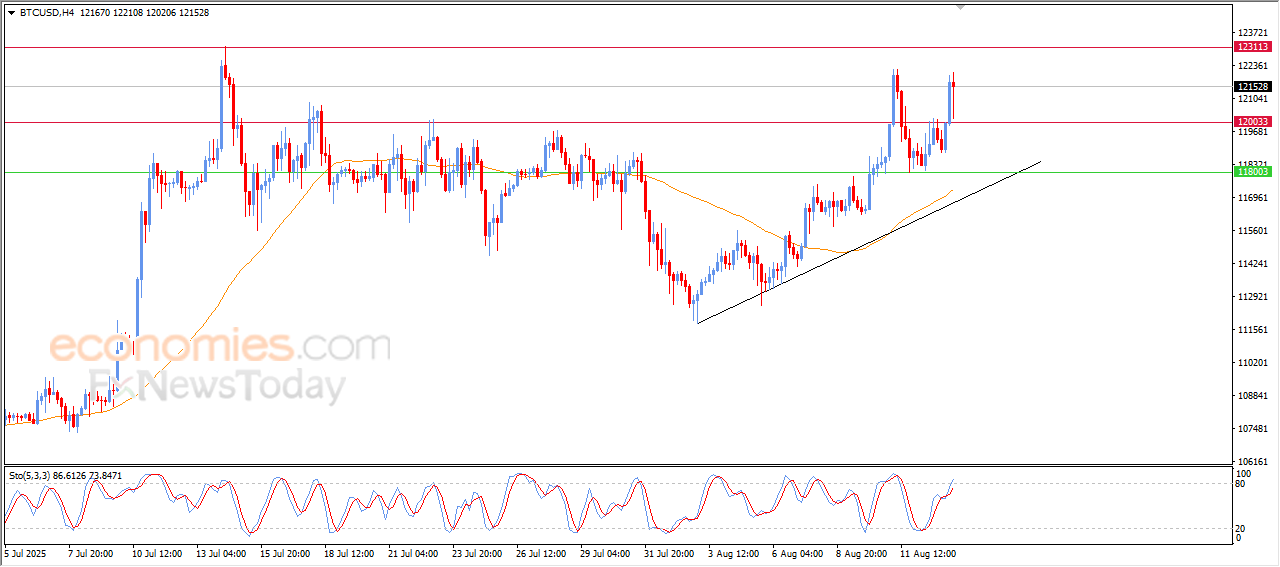The width and height of the screenshot is (1280, 567).
Task: Click the 123721 price axis label
Action: point(1252,33)
